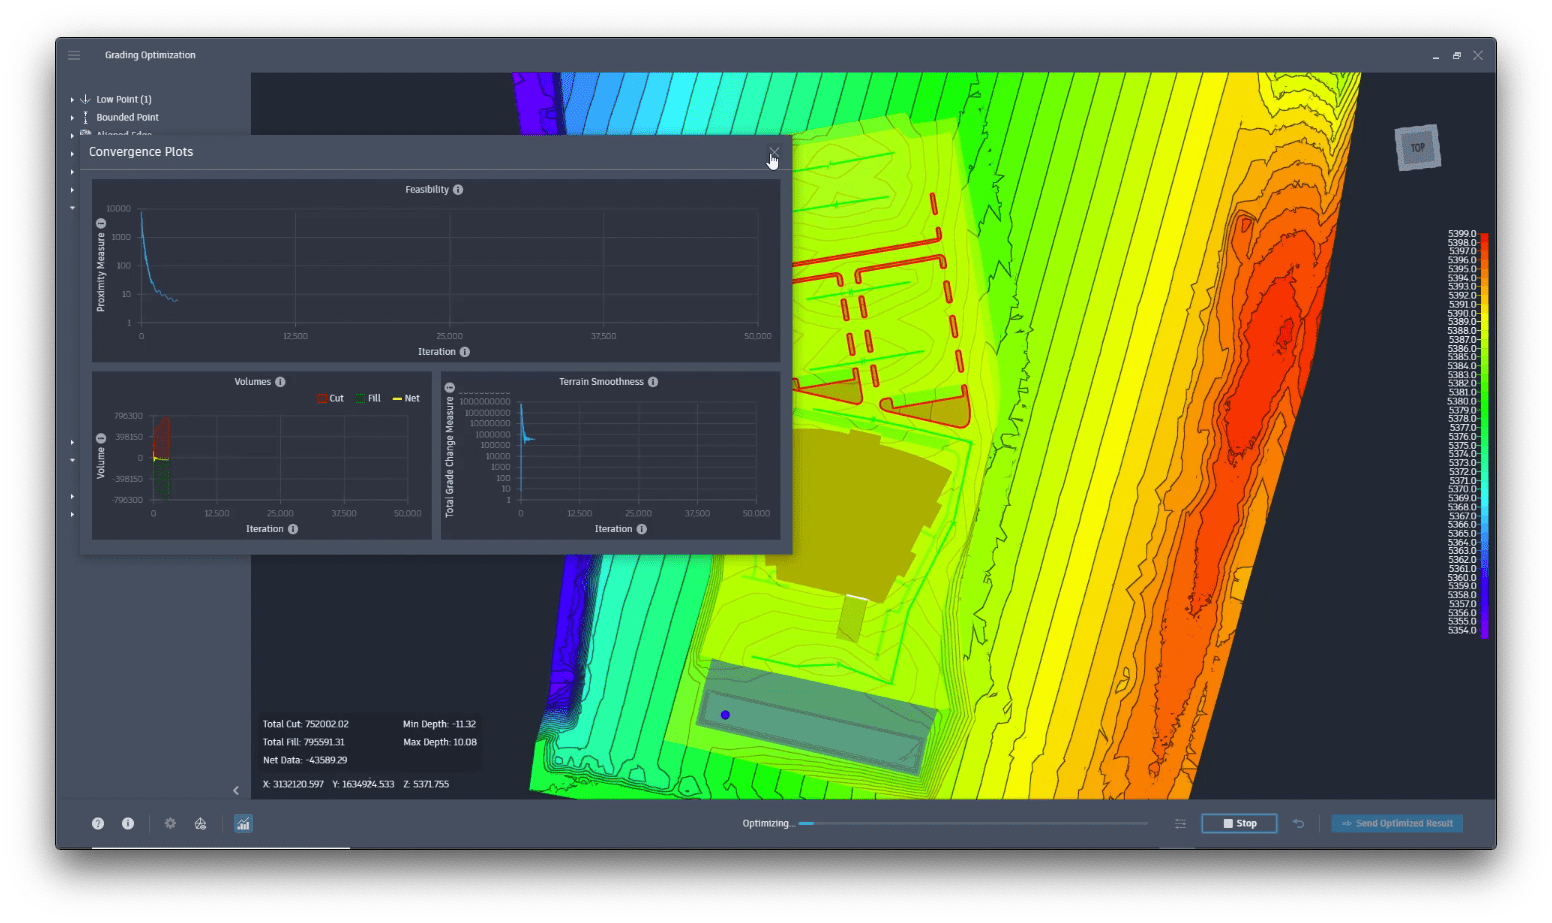Image resolution: width=1552 pixels, height=923 pixels.
Task: Click the Total Cut value text
Action: pyautogui.click(x=306, y=724)
